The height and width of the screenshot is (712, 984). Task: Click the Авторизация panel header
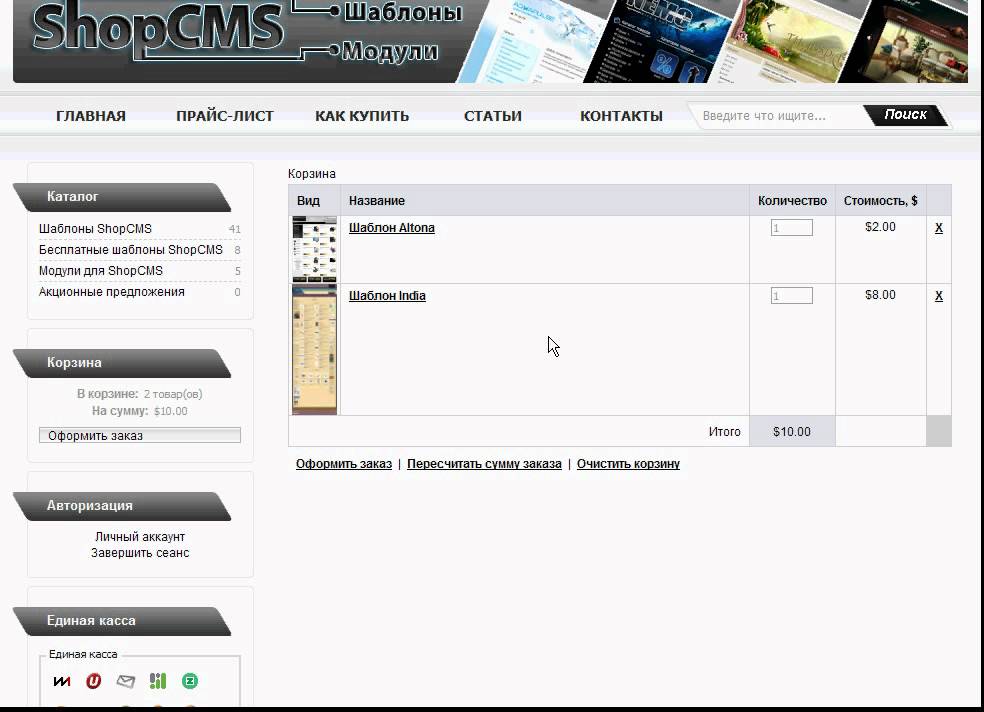pyautogui.click(x=122, y=506)
